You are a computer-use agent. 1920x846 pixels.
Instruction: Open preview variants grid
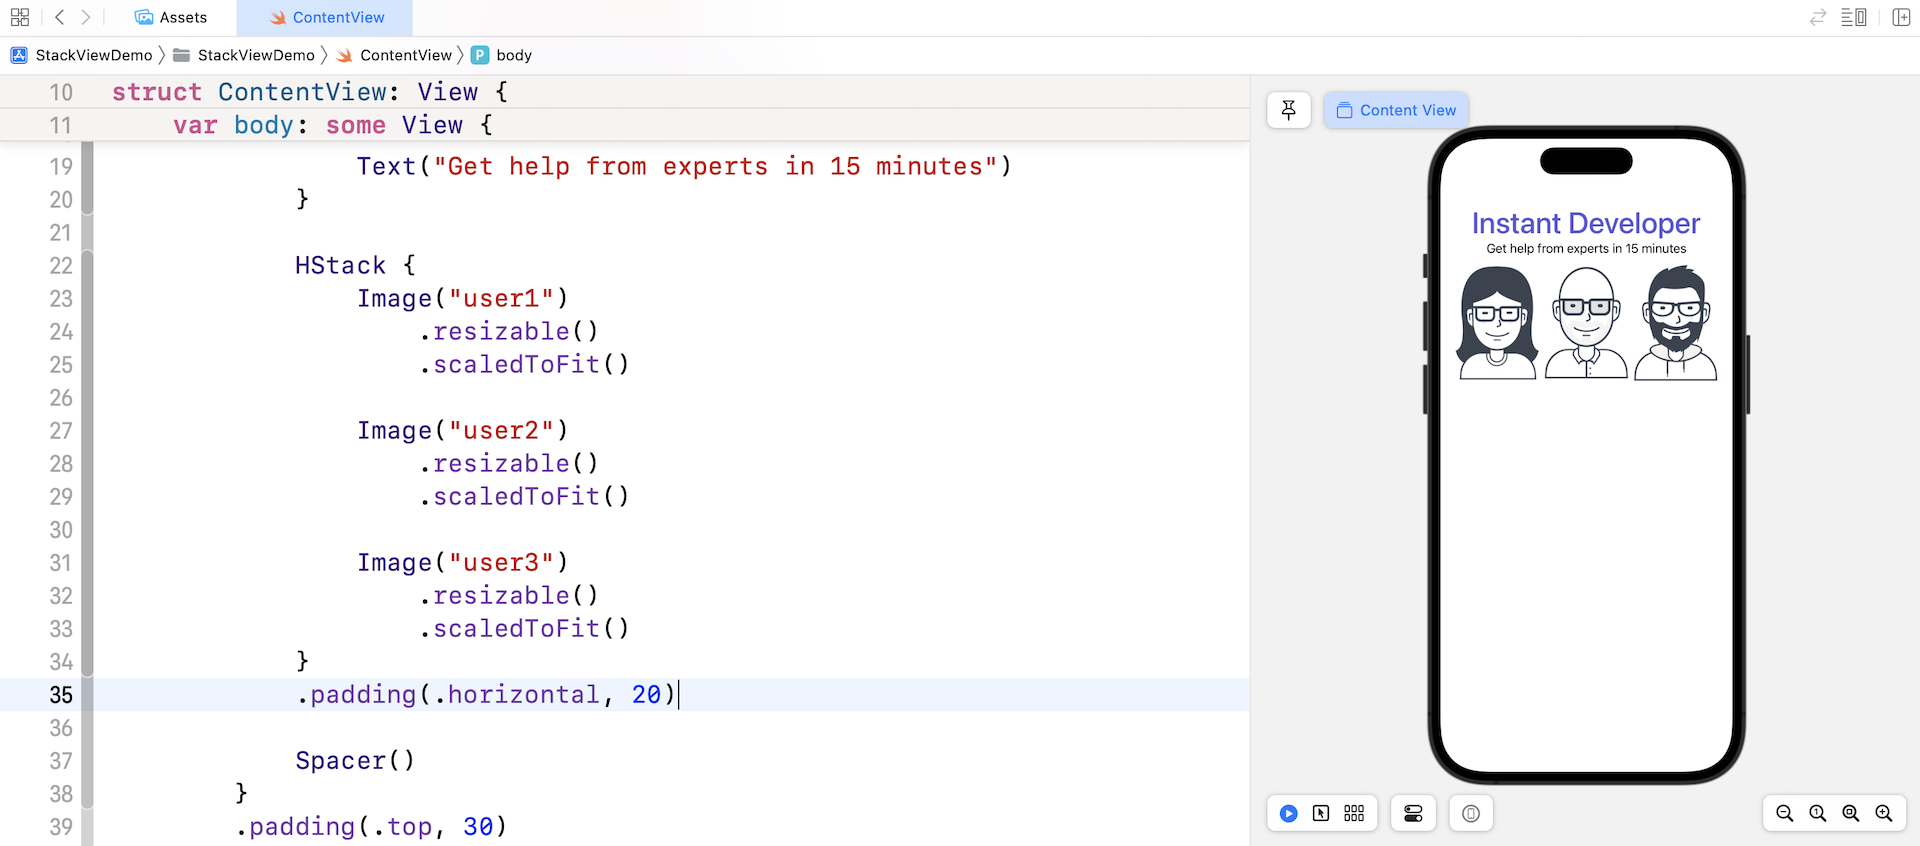(x=1354, y=813)
